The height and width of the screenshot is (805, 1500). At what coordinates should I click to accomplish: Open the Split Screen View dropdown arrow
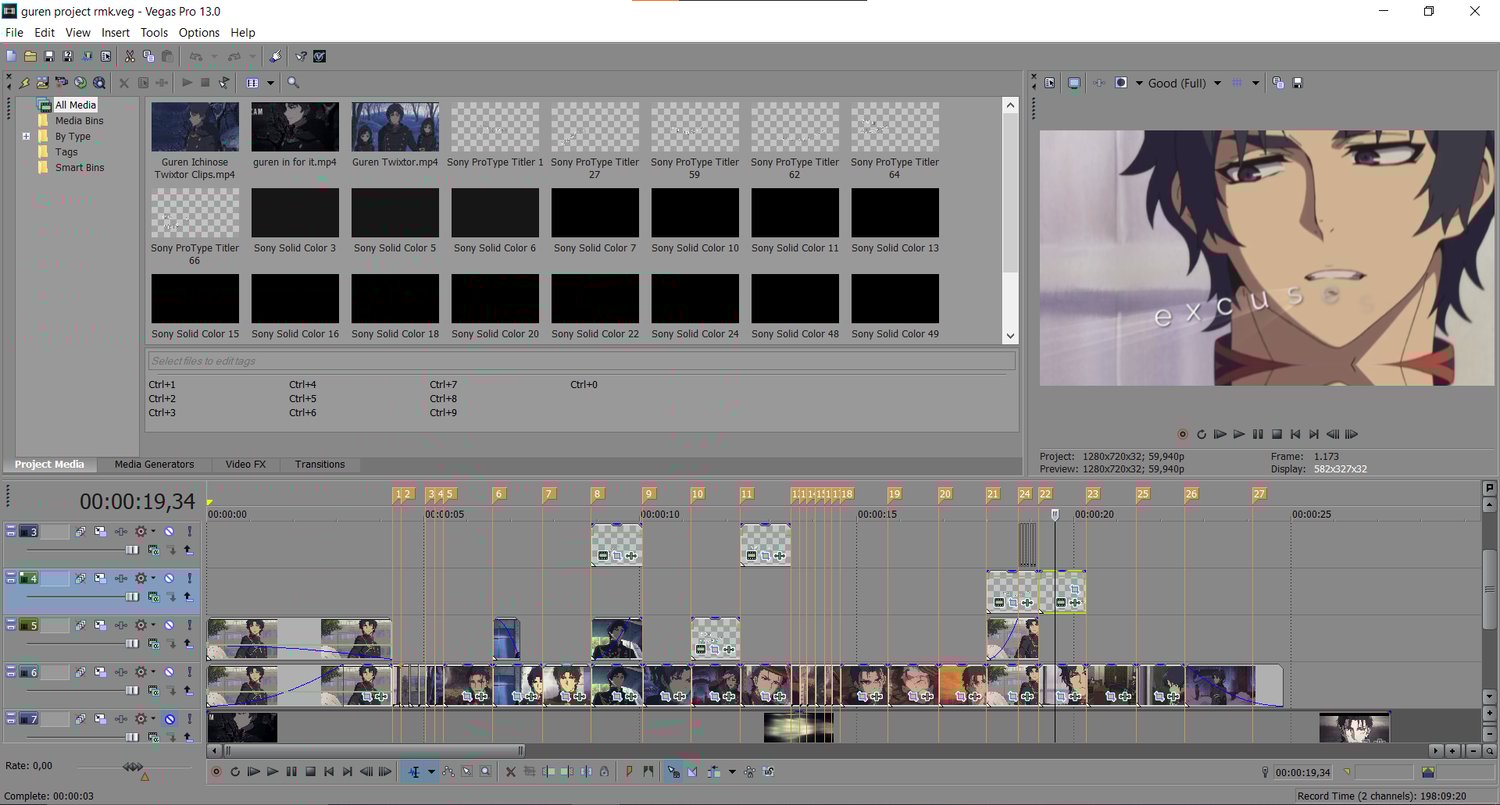pos(1139,83)
